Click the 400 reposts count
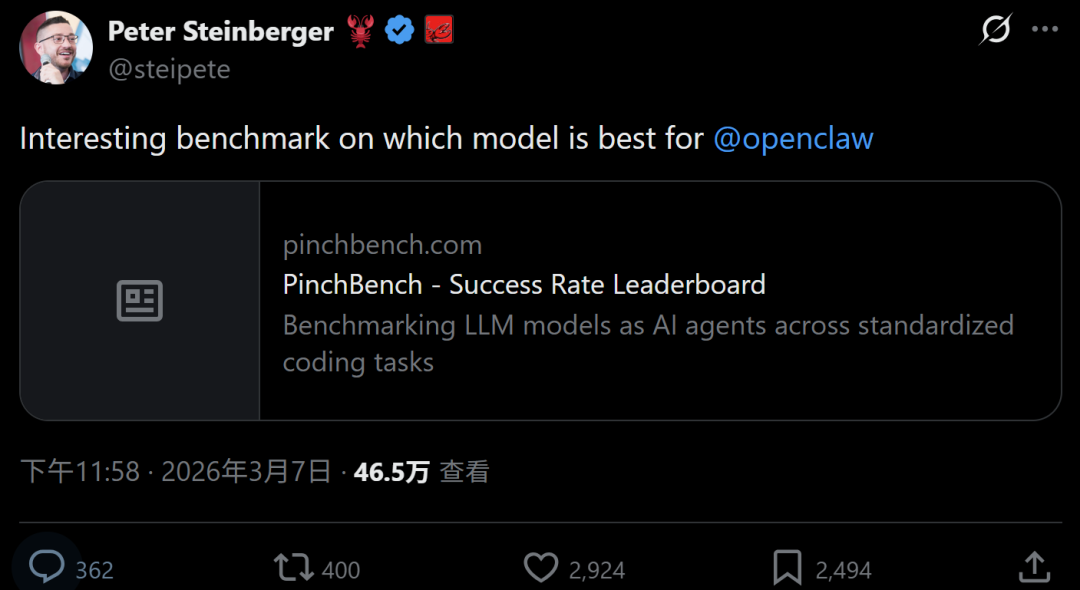This screenshot has height=590, width=1080. (x=341, y=570)
